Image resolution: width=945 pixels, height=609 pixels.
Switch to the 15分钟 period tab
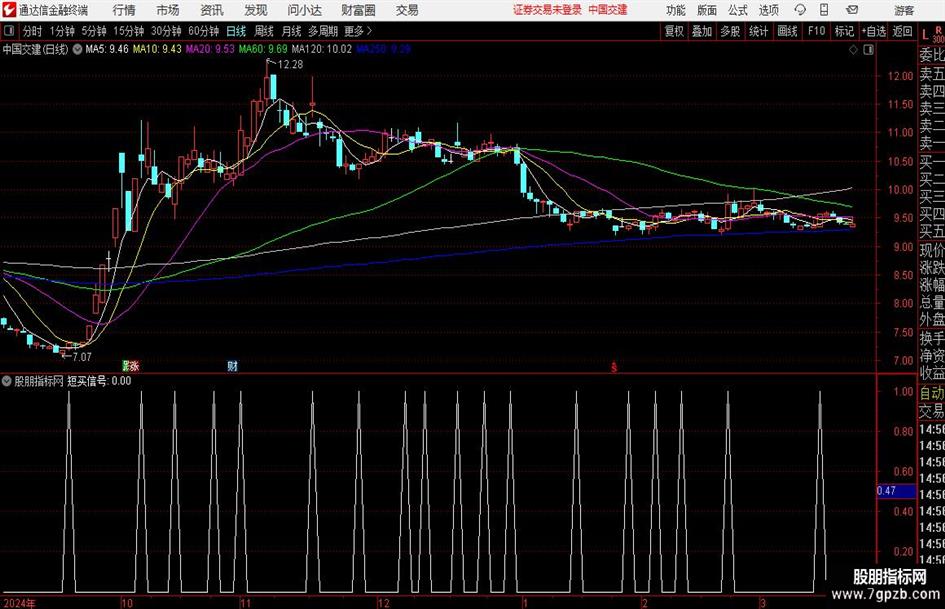[x=129, y=31]
